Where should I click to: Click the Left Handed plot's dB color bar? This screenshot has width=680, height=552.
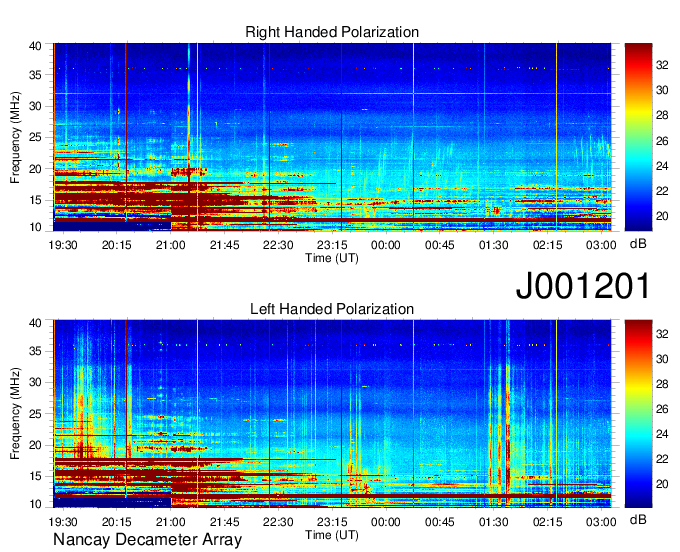[x=638, y=414]
